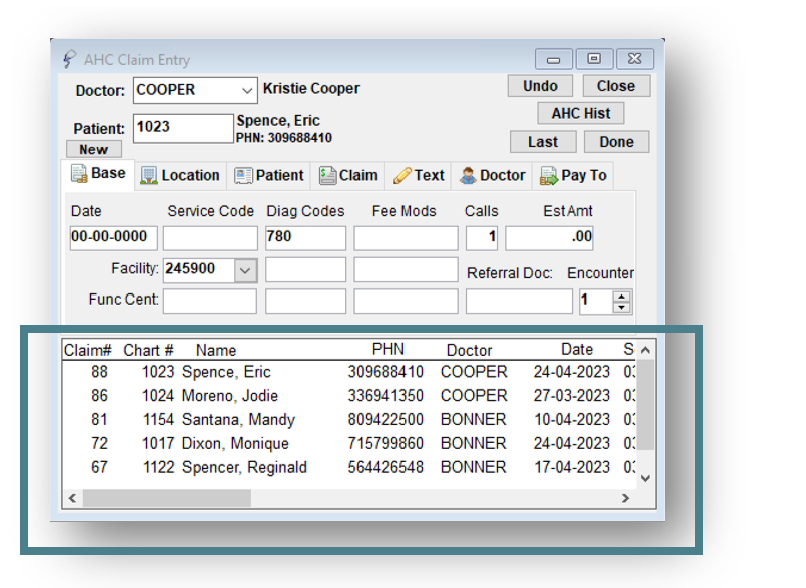Increase the Encounter number with up arrow

click(x=621, y=297)
